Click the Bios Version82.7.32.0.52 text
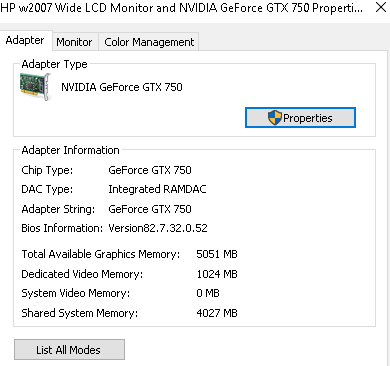The width and height of the screenshot is (390, 366). point(158,228)
